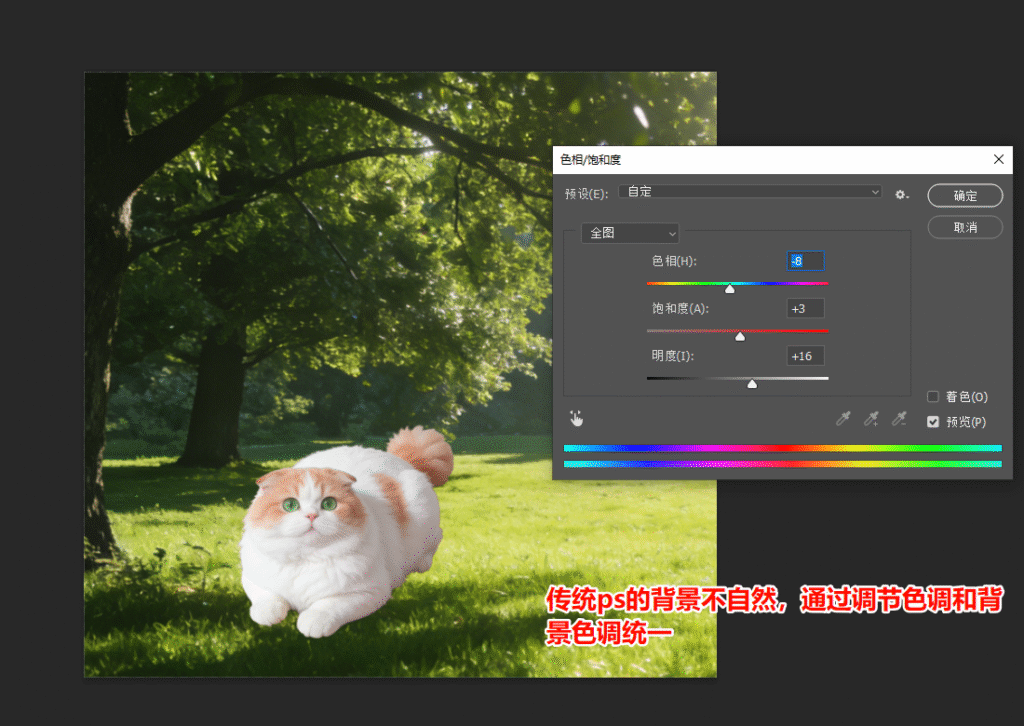Move the 饱和度 saturation slider handle

739,336
